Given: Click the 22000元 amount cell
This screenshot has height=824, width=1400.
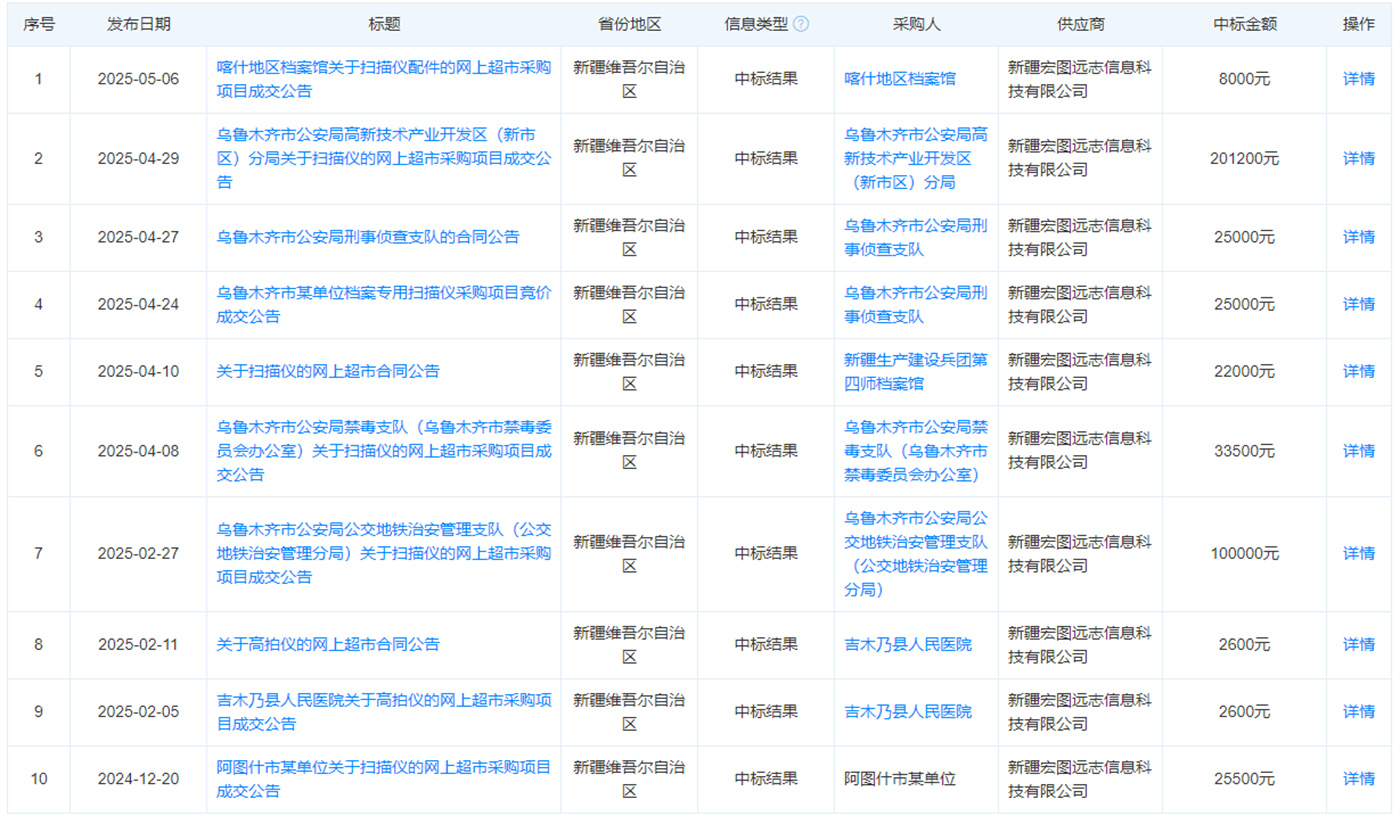Looking at the screenshot, I should coord(1244,371).
